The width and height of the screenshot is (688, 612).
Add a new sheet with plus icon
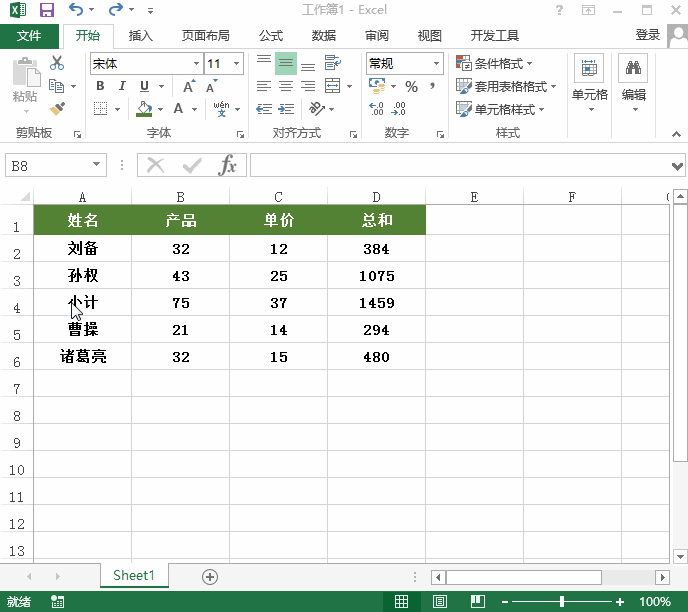(210, 576)
